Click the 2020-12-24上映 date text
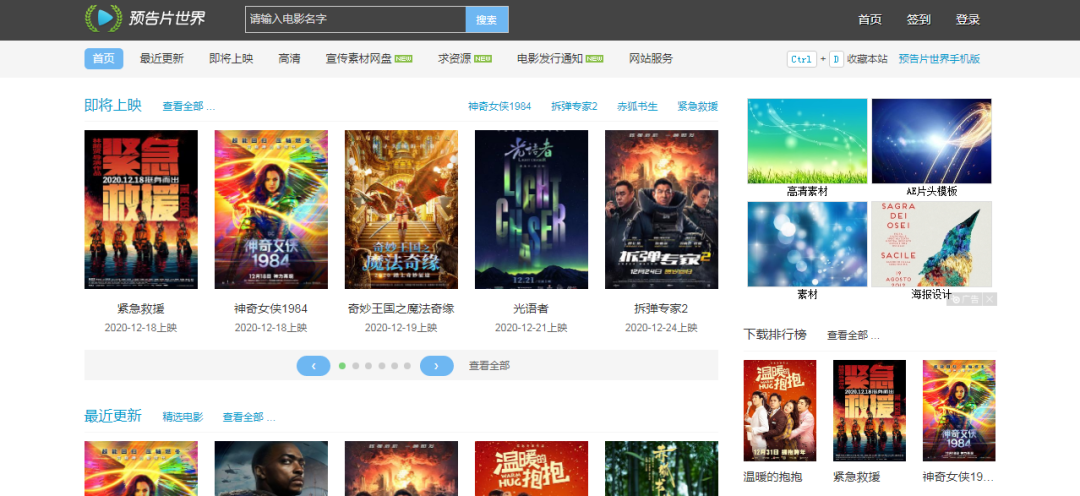 pos(661,328)
